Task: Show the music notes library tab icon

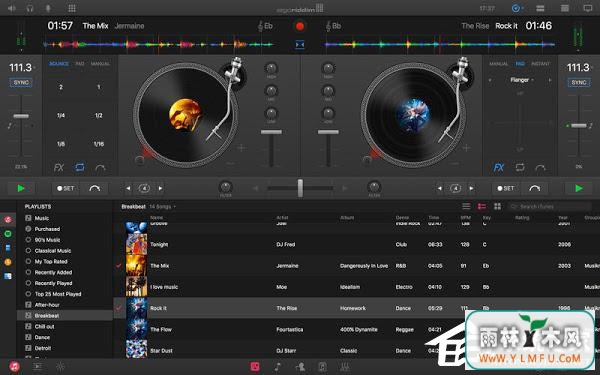Action: [278, 367]
